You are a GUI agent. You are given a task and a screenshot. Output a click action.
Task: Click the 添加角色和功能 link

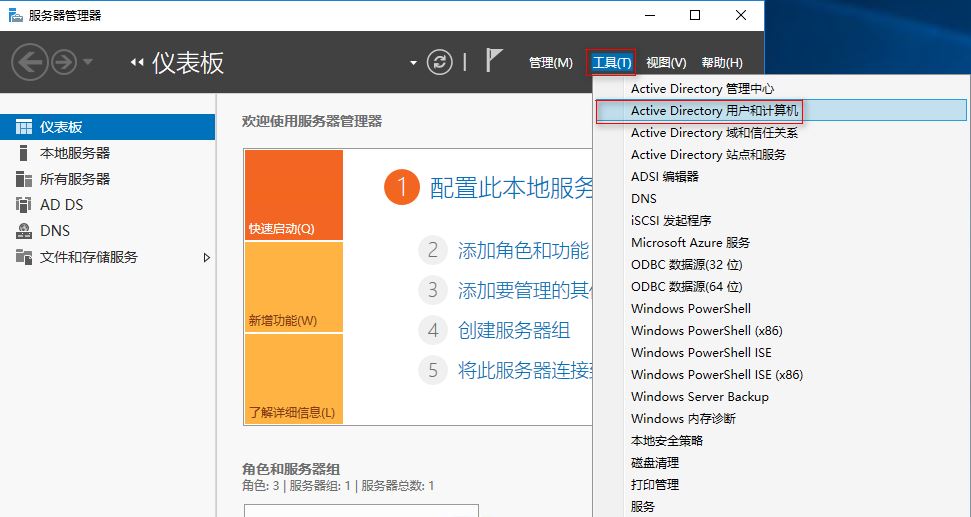(522, 251)
